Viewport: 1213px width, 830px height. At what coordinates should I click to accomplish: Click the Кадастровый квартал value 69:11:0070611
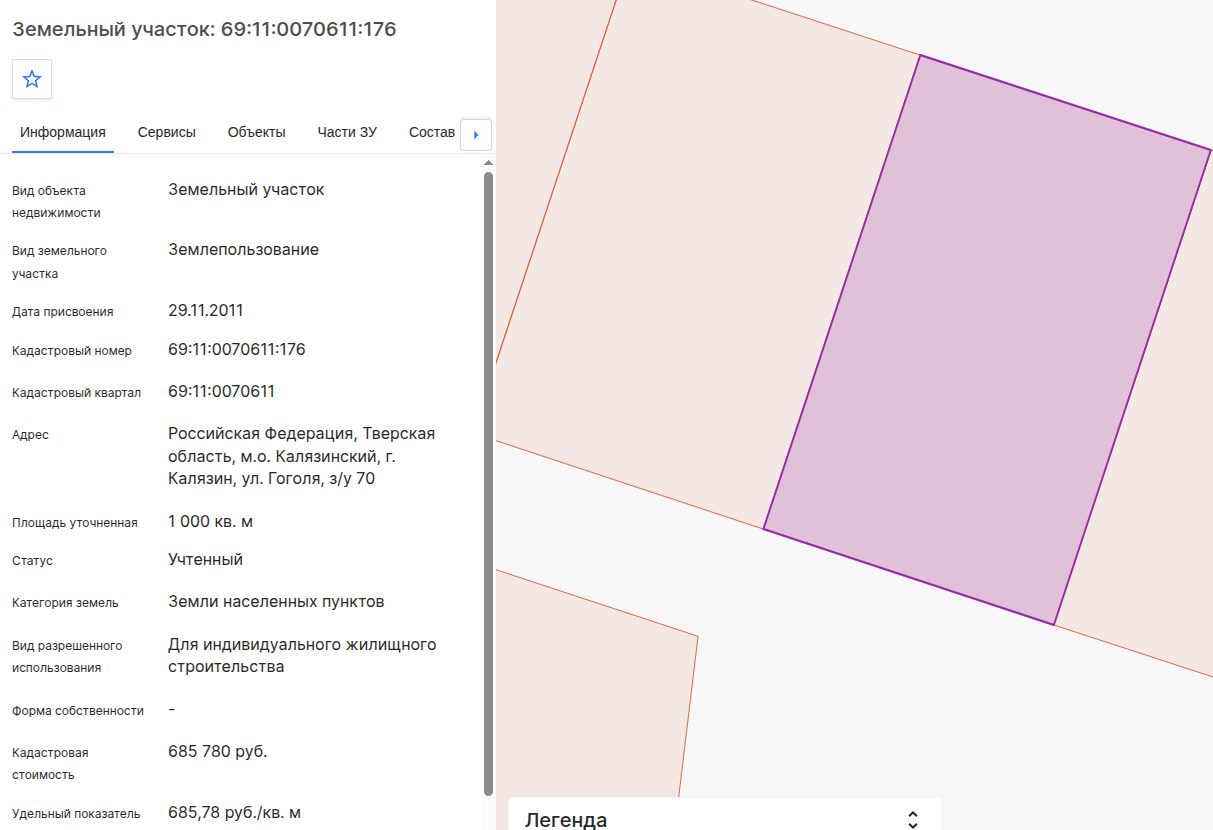pyautogui.click(x=221, y=391)
